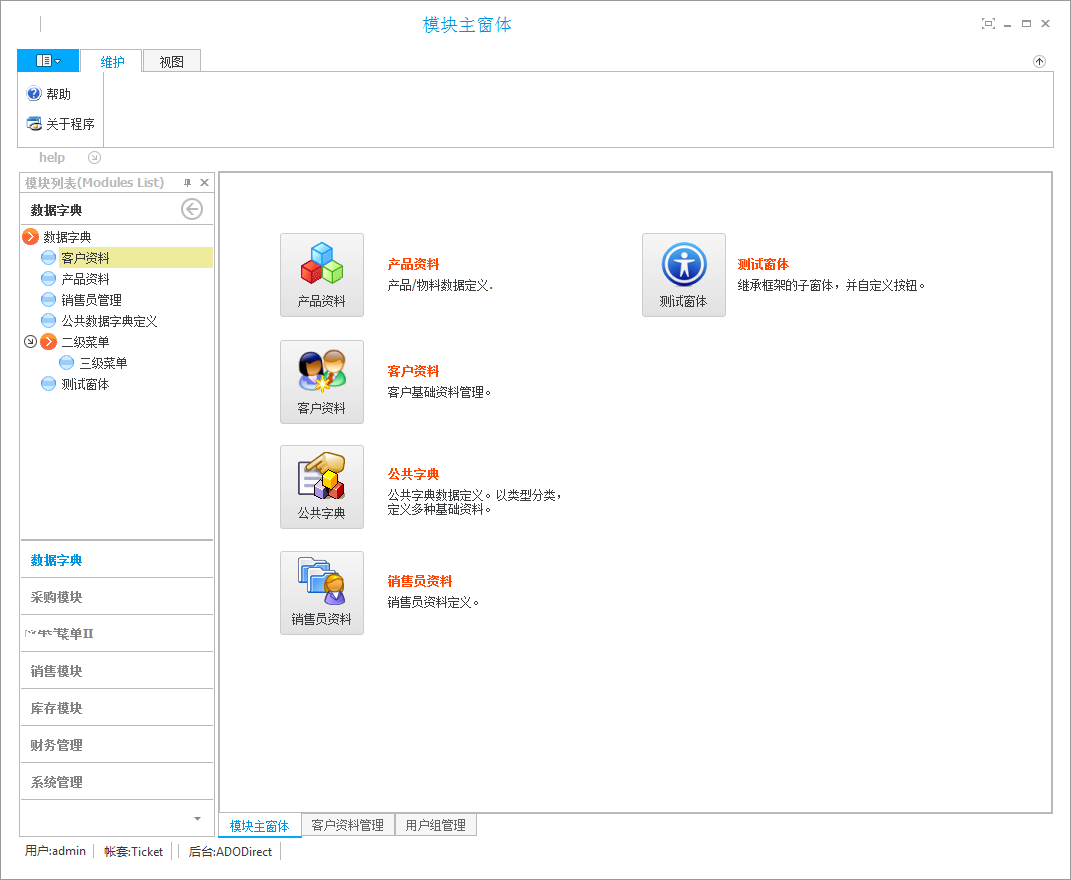Select the 二级菜单 tree node
The height and width of the screenshot is (880, 1071).
(85, 342)
